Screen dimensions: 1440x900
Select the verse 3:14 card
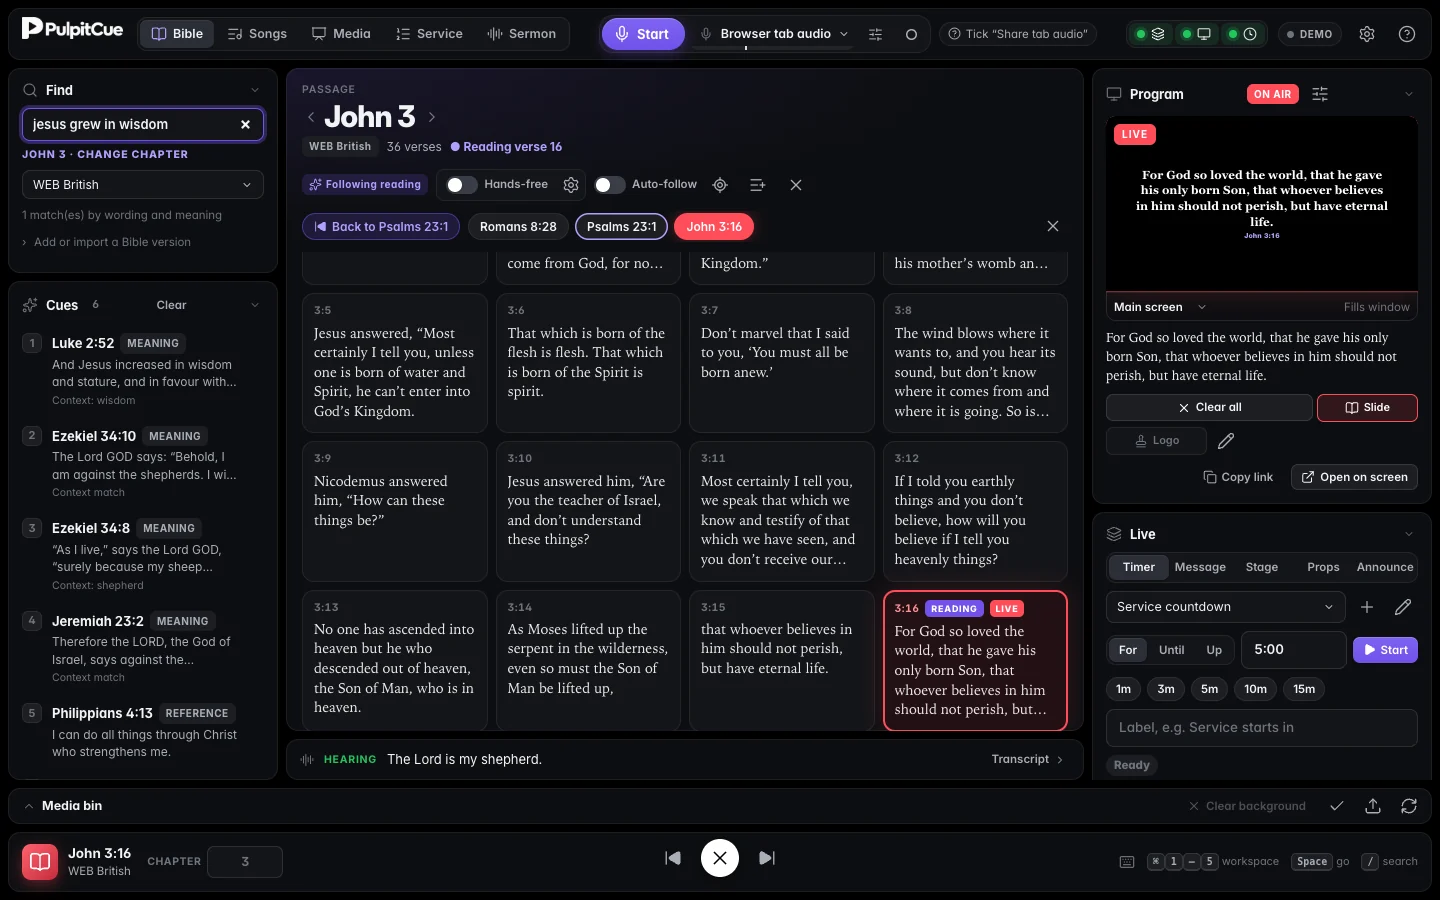pyautogui.click(x=588, y=660)
